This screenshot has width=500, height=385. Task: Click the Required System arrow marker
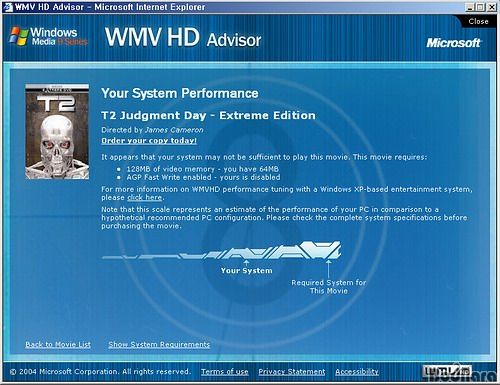(328, 269)
